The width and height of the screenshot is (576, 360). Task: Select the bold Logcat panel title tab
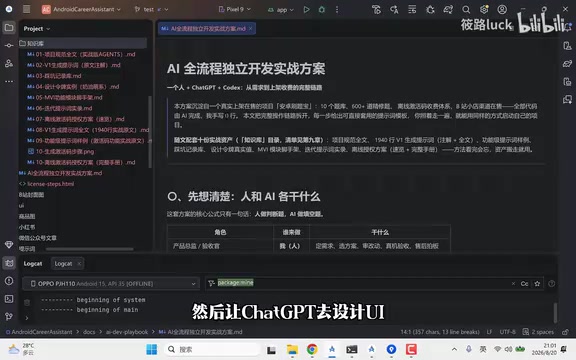pyautogui.click(x=33, y=264)
